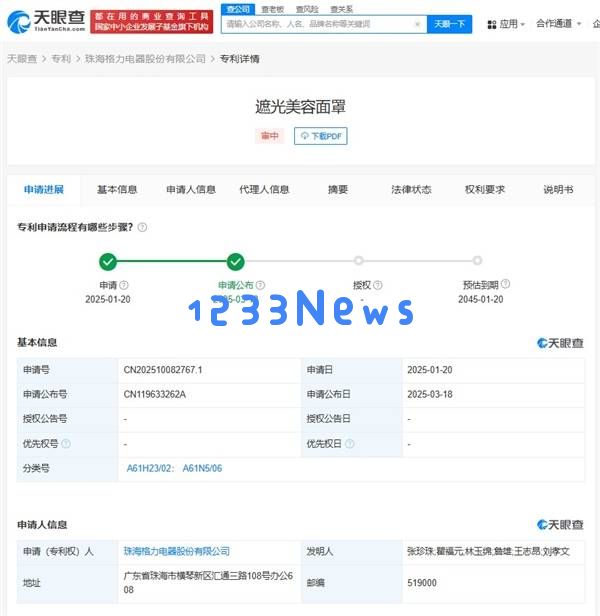The height and width of the screenshot is (616, 600).
Task: Open classification link A61H23/02
Action: pos(150,468)
